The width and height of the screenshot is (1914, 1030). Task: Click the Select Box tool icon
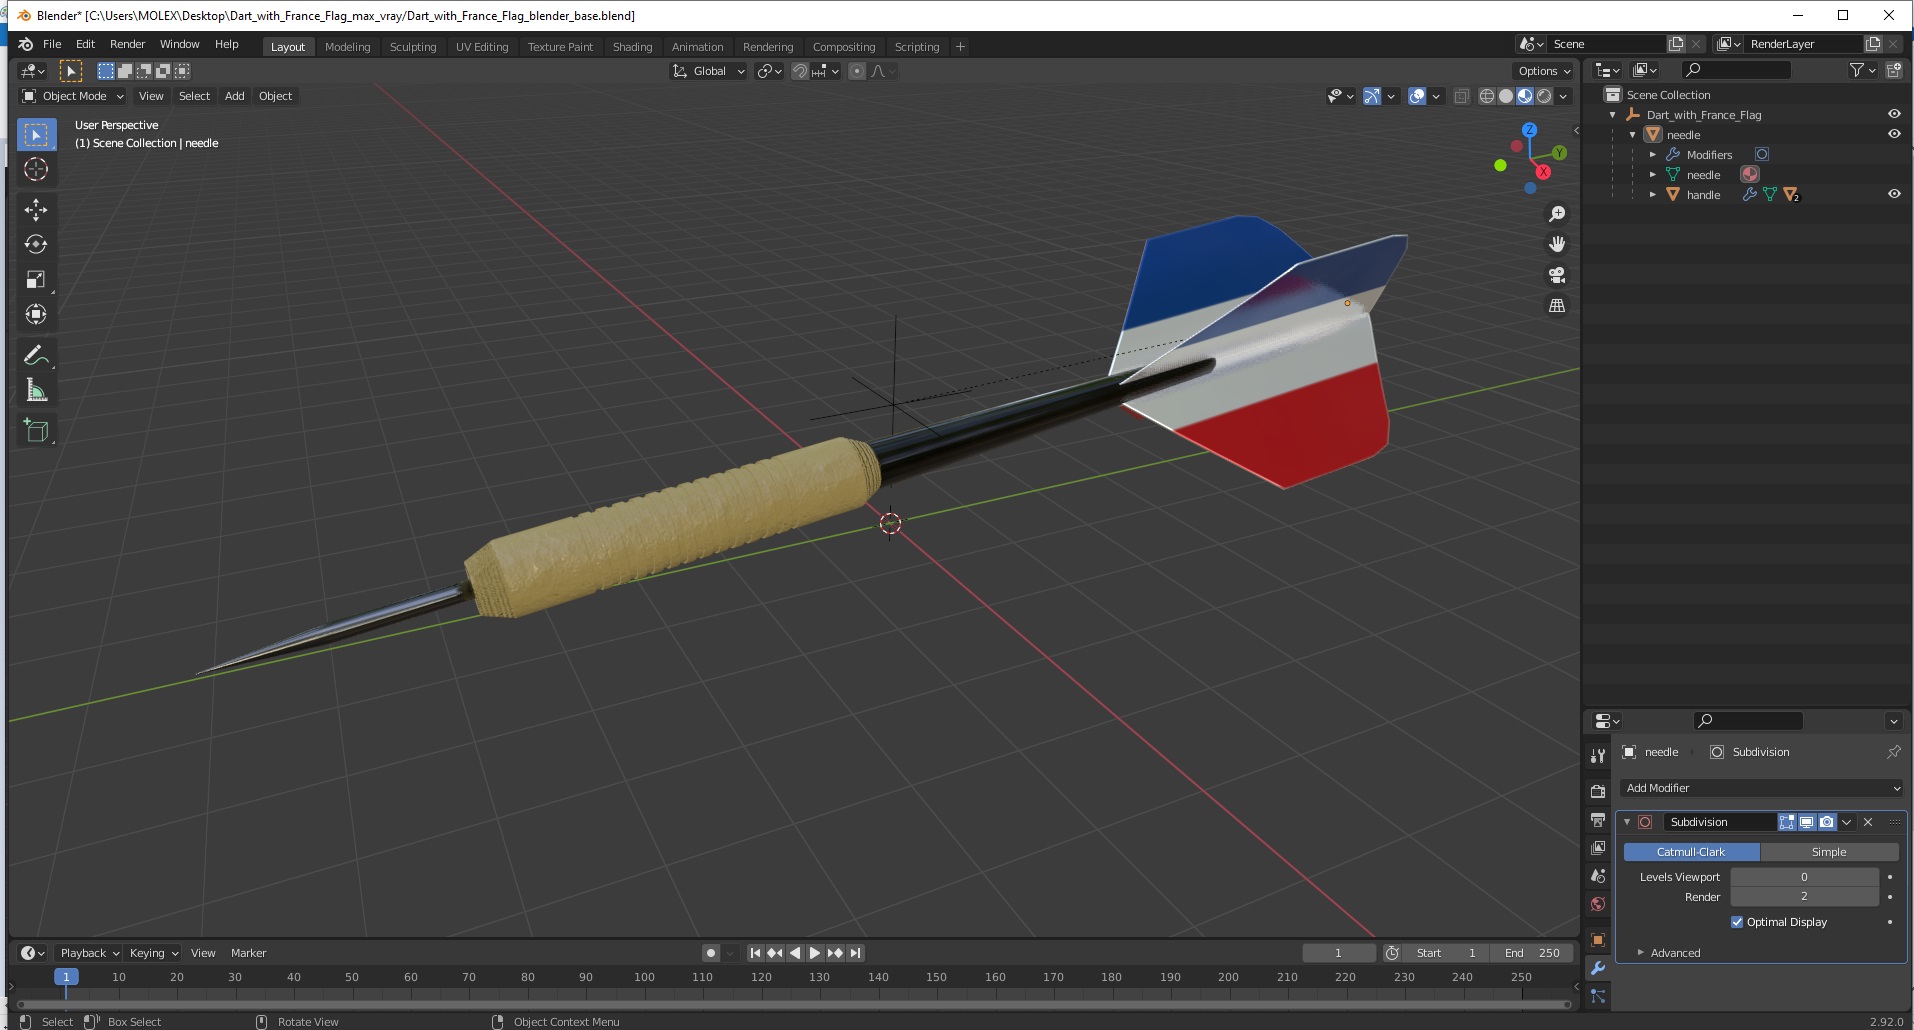[36, 134]
